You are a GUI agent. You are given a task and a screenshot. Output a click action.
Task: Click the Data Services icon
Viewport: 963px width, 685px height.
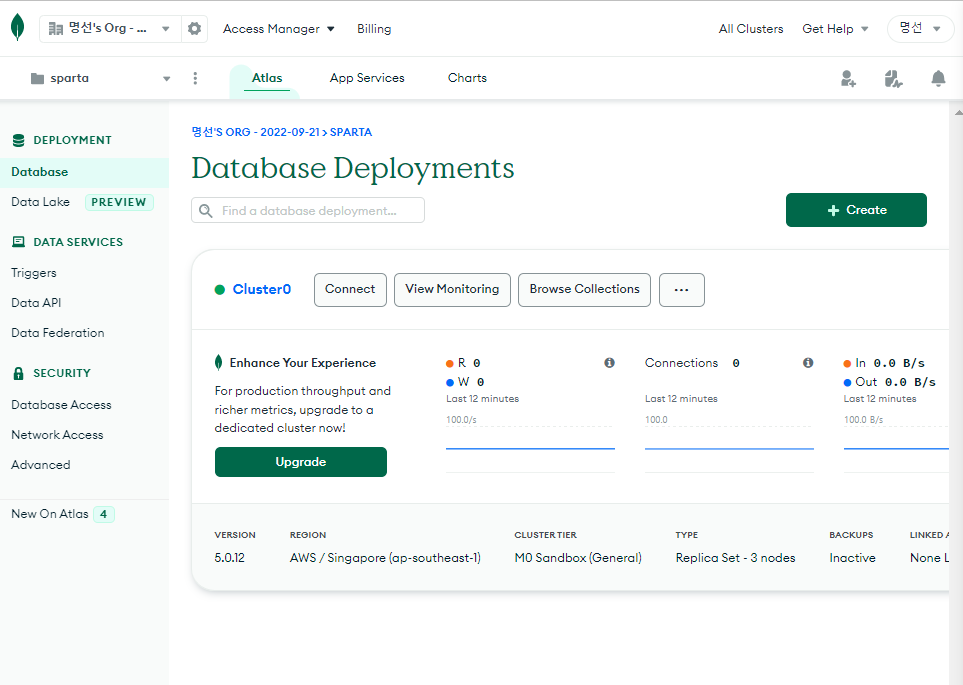18,242
